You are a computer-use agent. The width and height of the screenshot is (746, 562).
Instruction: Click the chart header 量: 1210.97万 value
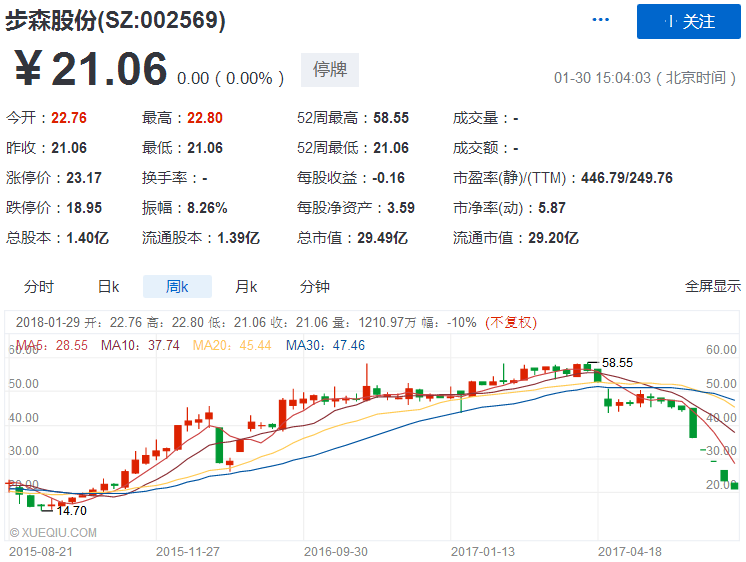tap(374, 322)
